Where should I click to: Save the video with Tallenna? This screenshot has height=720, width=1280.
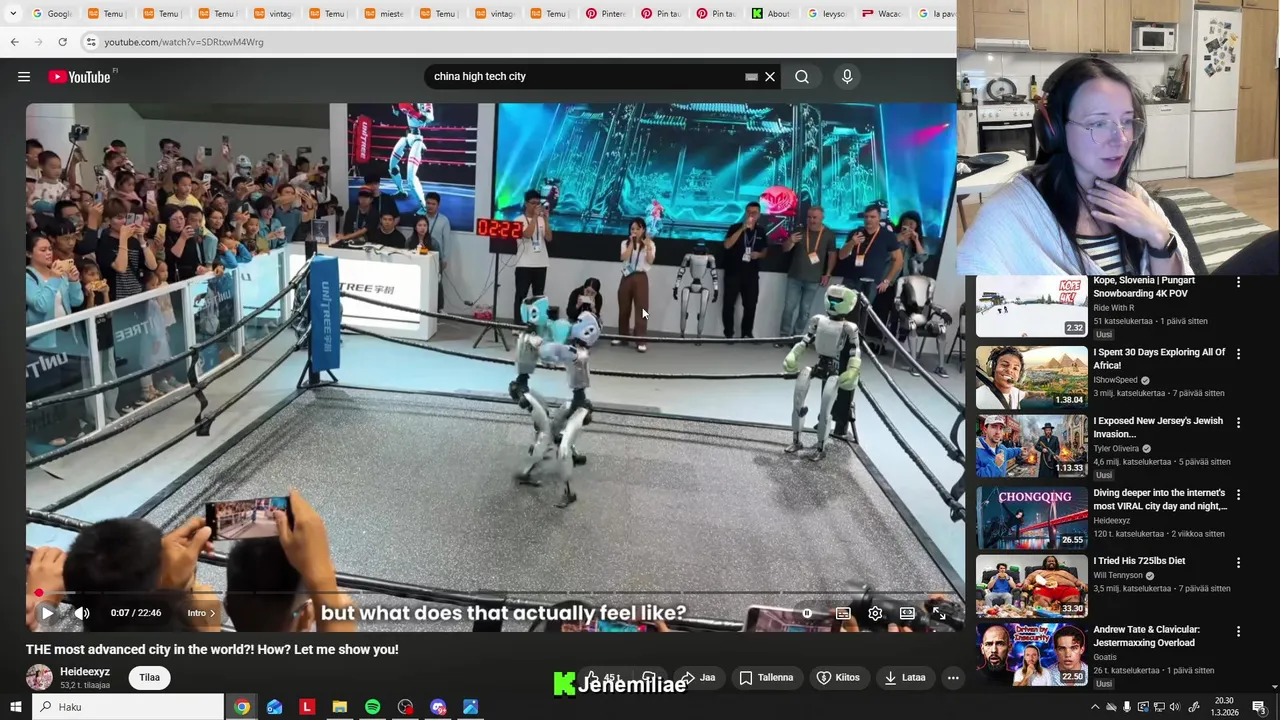[x=766, y=677]
